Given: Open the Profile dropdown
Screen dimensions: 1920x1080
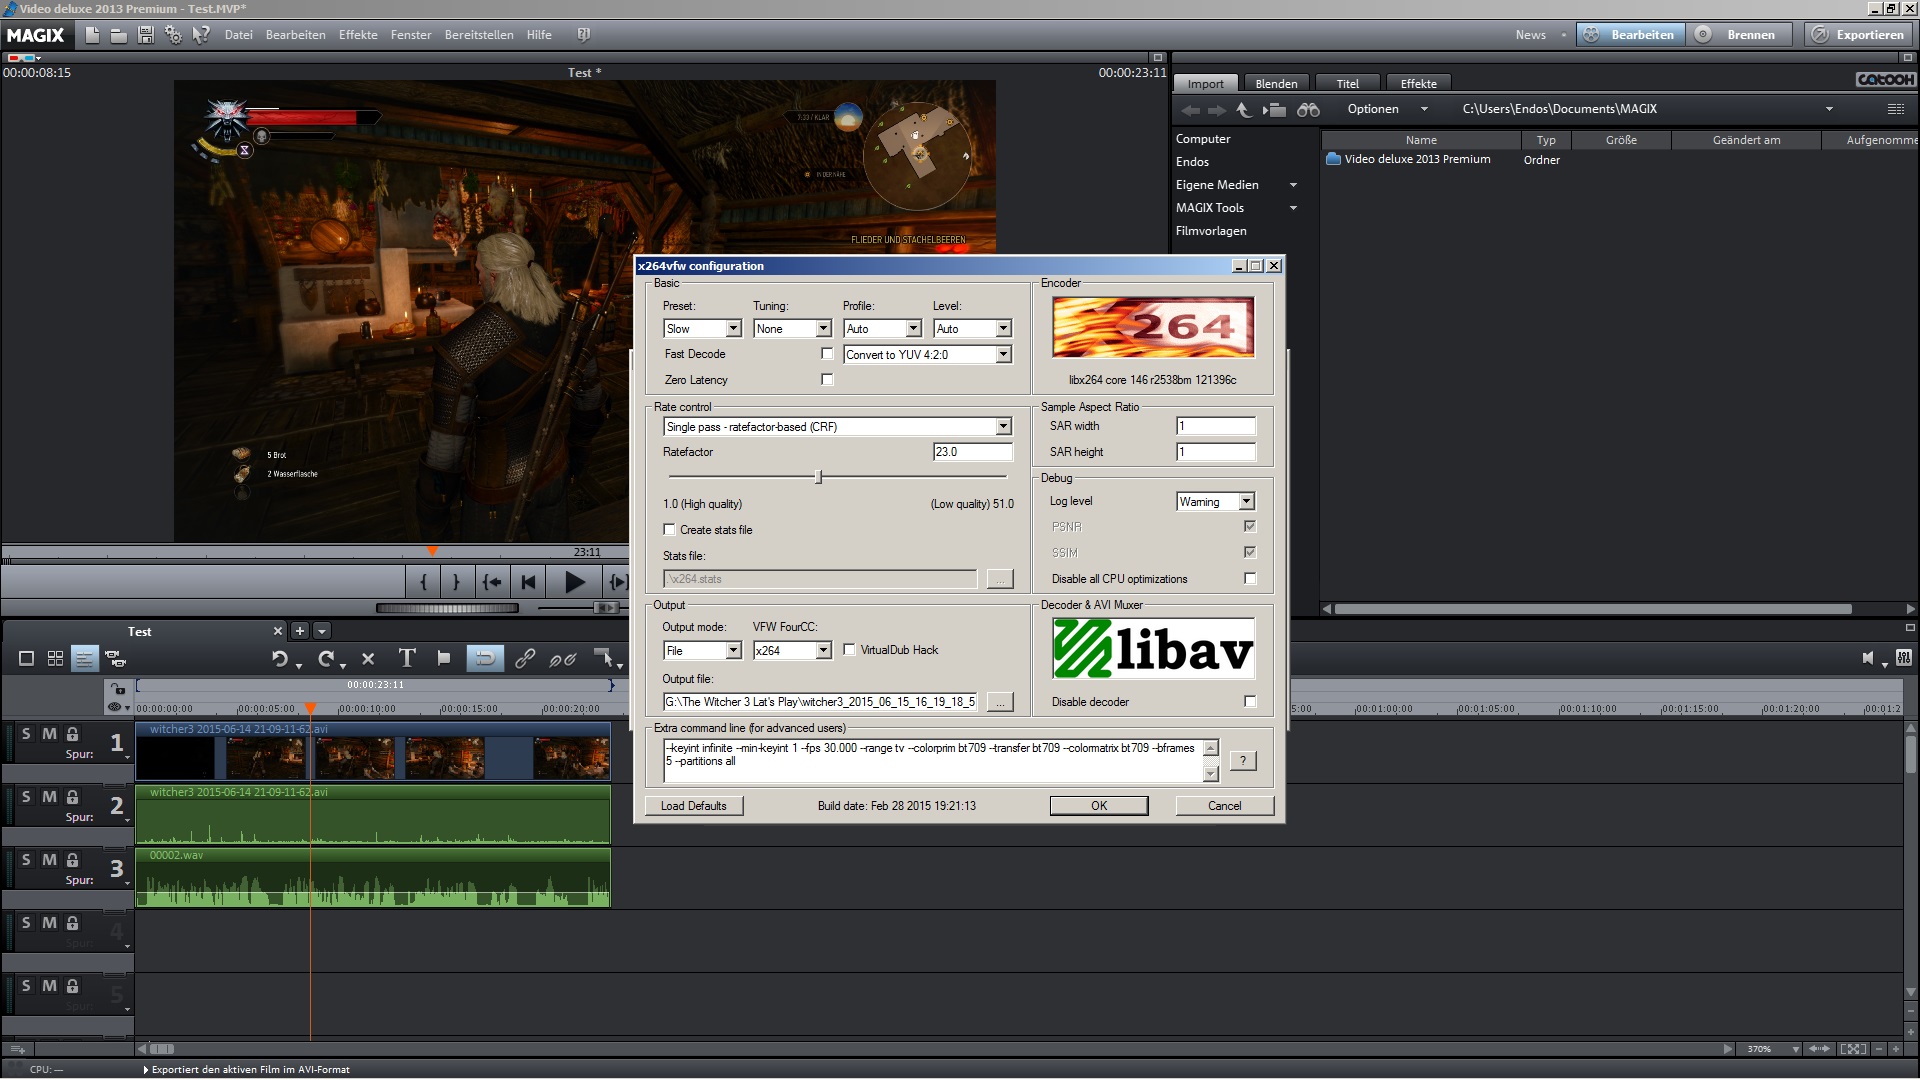Looking at the screenshot, I should coord(882,329).
